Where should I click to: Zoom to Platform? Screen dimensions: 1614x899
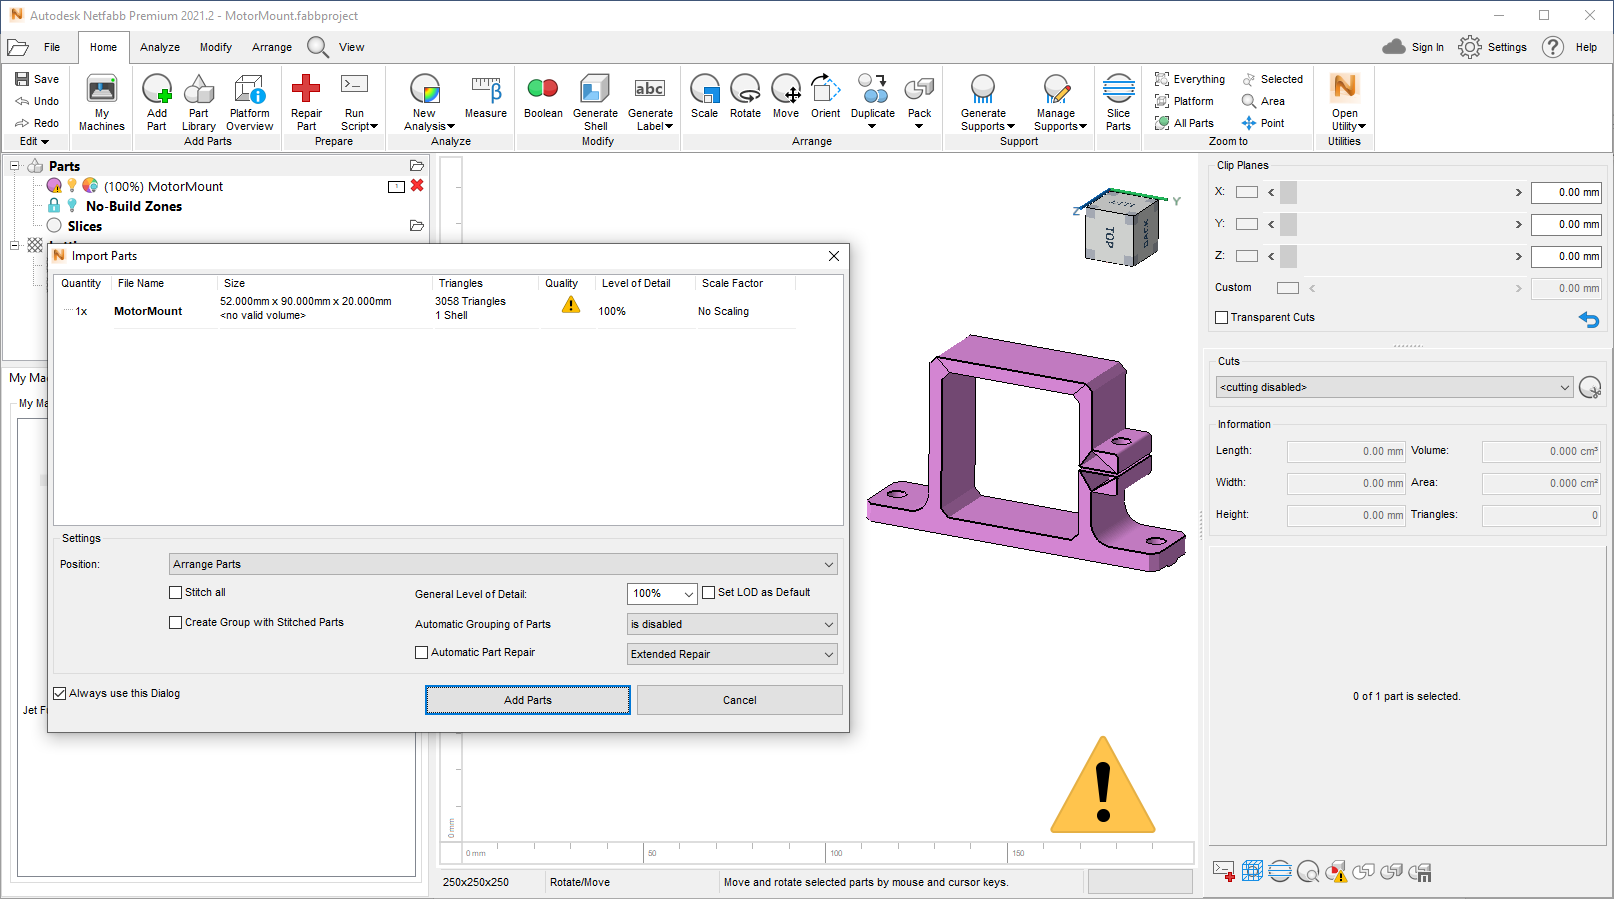pos(1184,101)
